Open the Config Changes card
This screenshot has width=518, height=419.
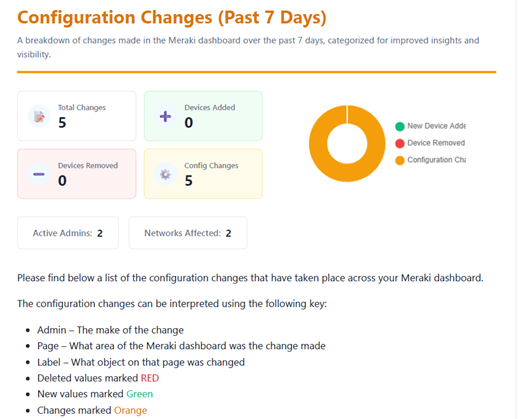click(203, 174)
